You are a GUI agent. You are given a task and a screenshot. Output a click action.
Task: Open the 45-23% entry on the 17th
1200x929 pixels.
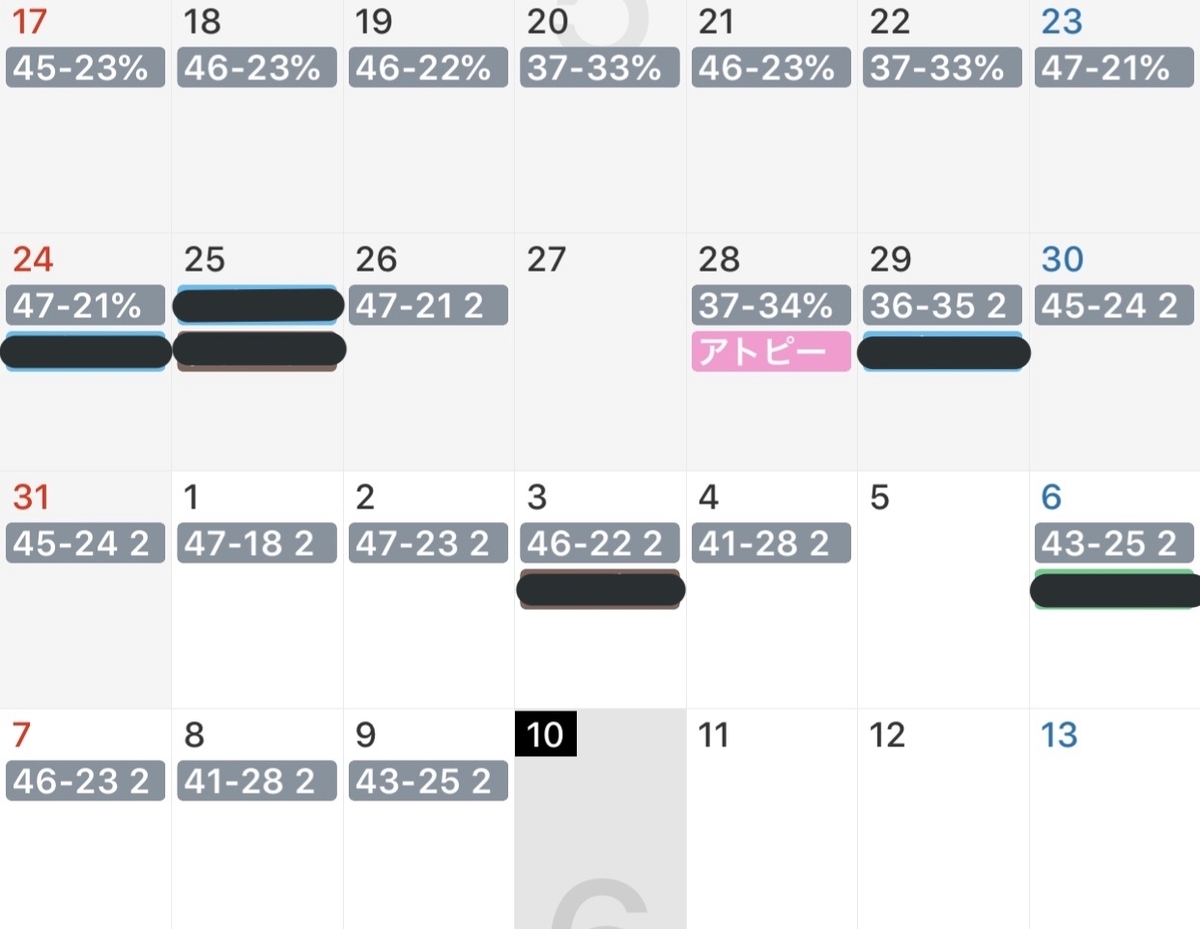[x=85, y=68]
